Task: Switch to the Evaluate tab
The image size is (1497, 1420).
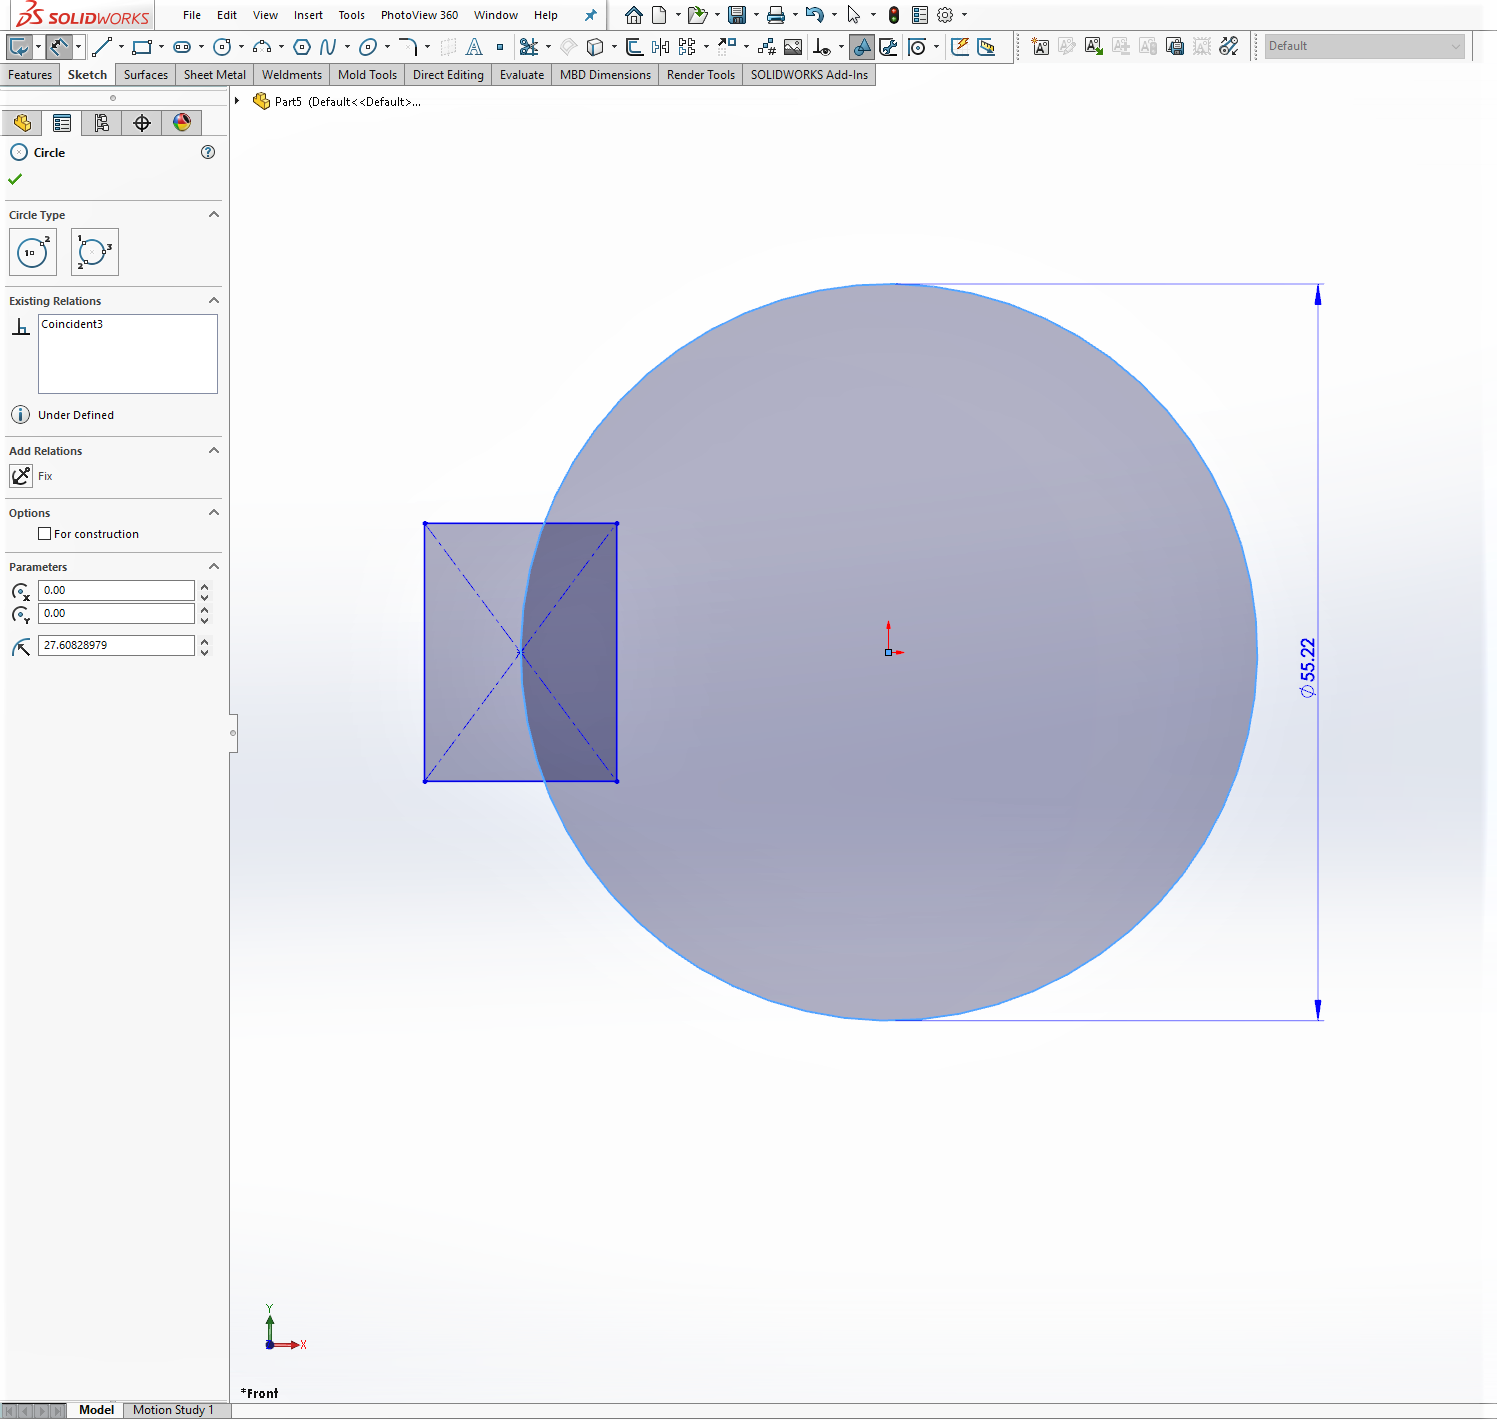Action: pyautogui.click(x=521, y=75)
